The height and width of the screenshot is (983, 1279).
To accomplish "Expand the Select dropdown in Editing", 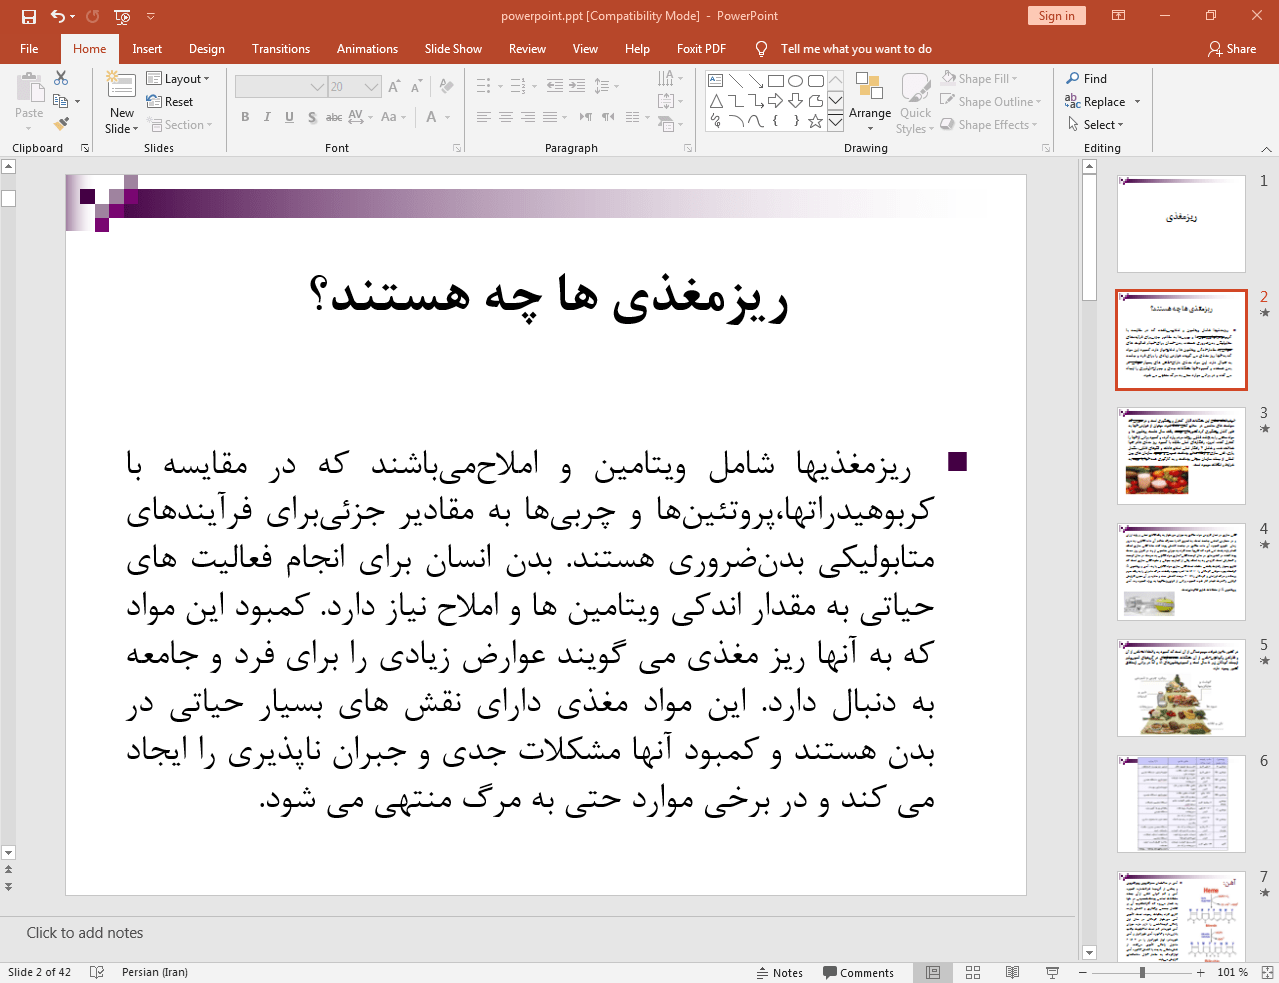I will pos(1096,125).
